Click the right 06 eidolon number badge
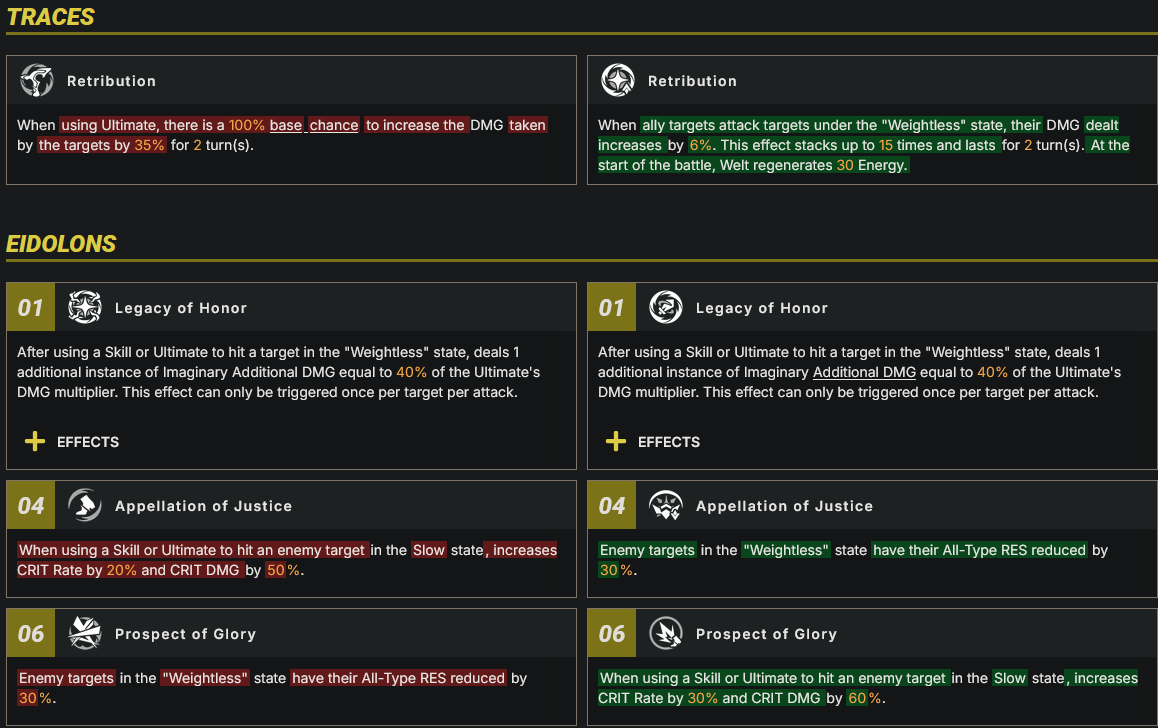This screenshot has width=1158, height=728. pos(611,633)
